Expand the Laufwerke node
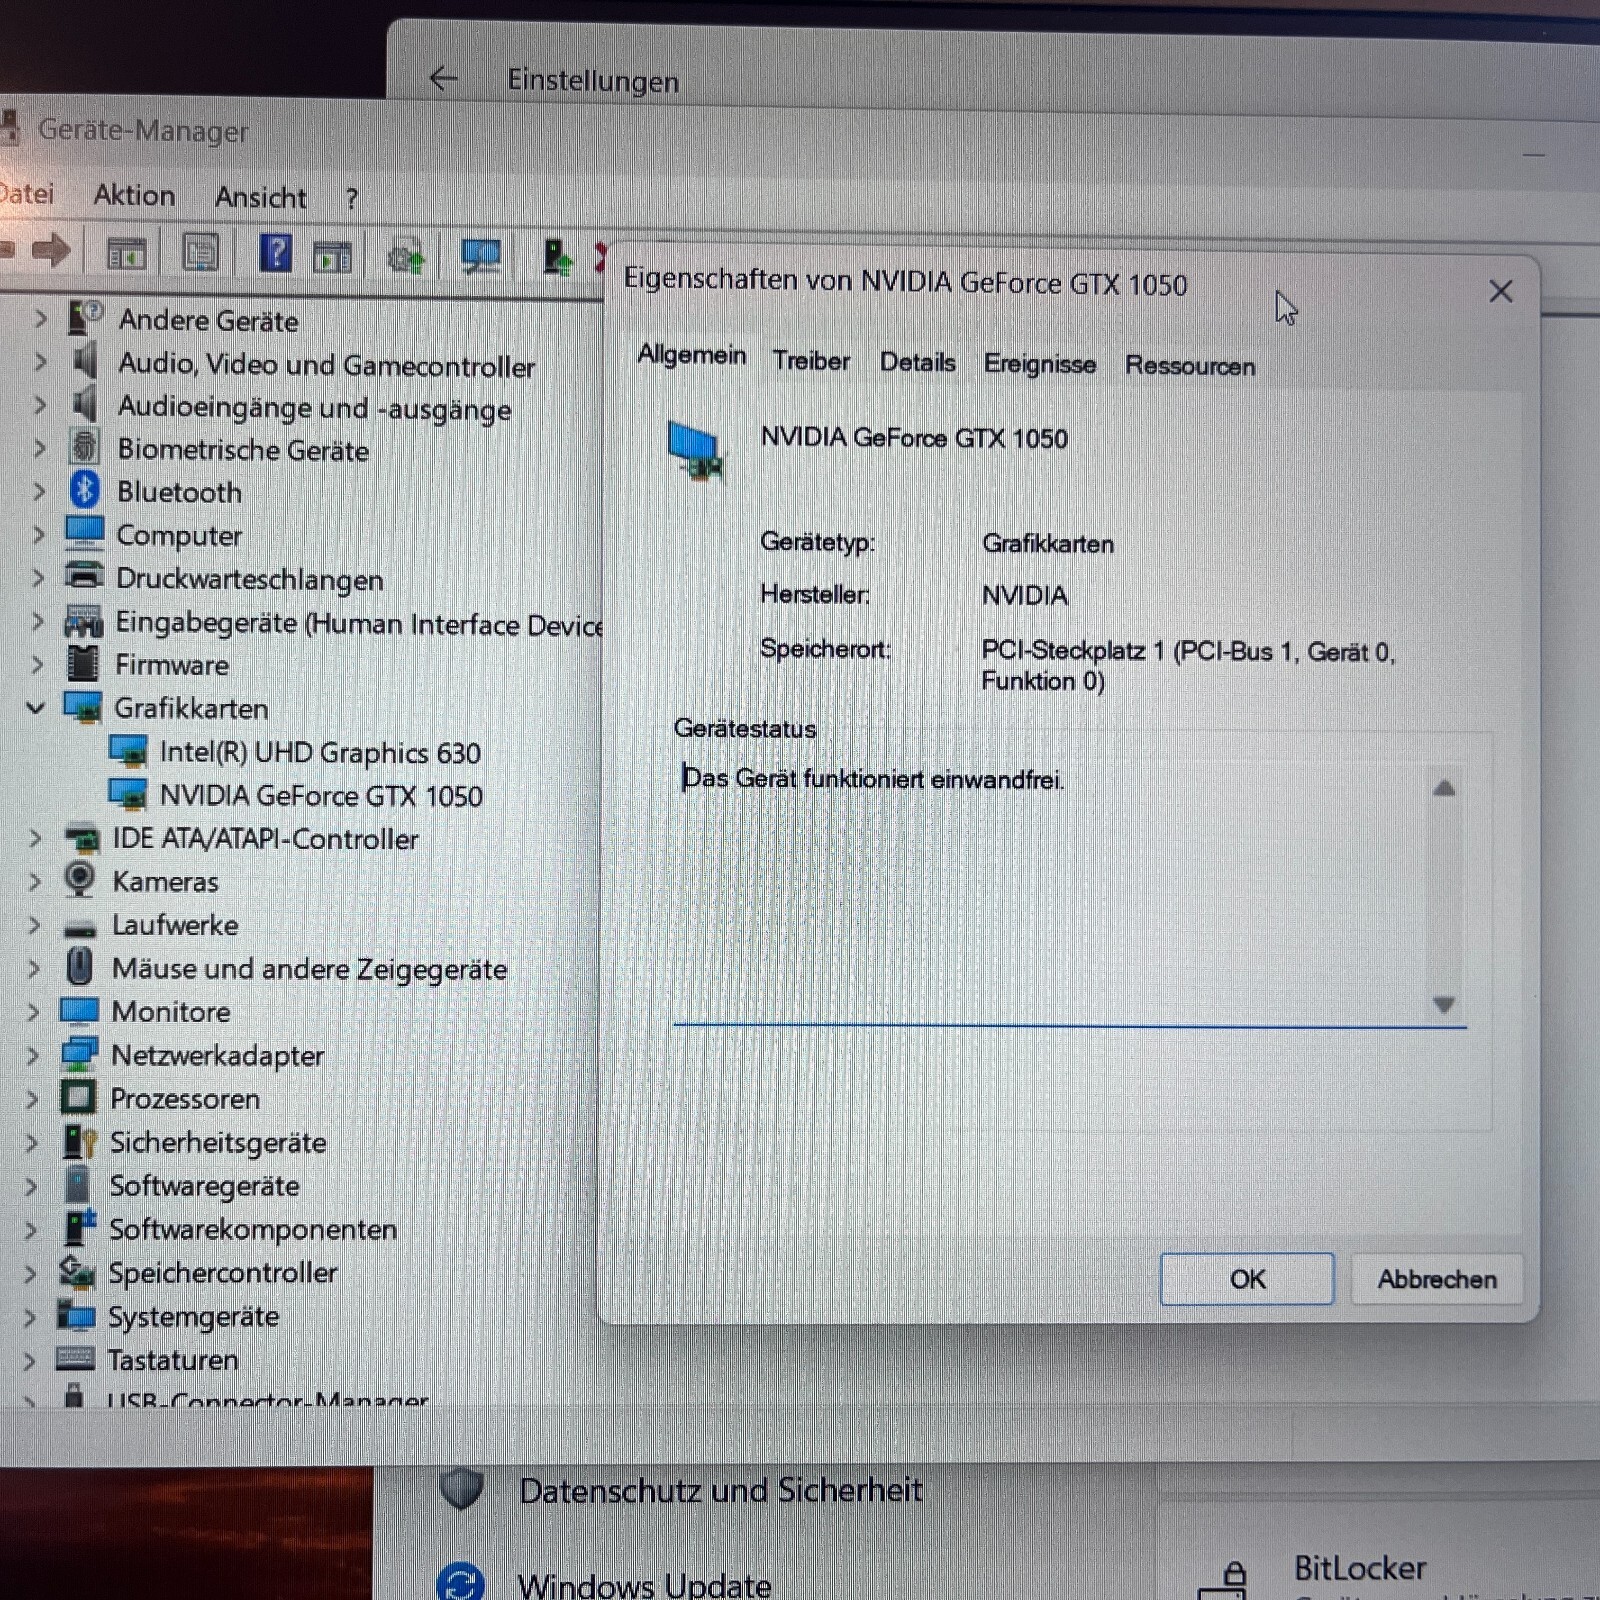The image size is (1600, 1600). 34,924
